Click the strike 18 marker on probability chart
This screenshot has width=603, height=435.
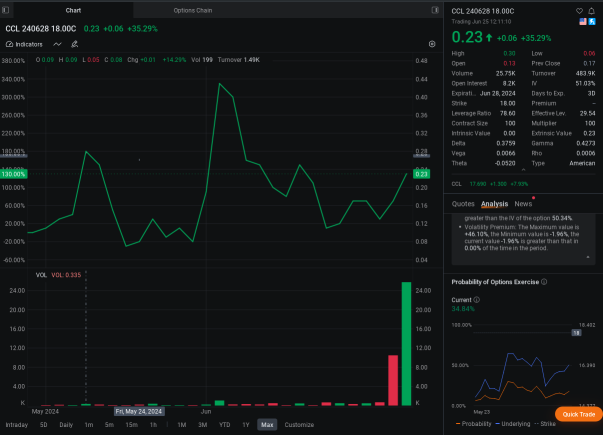[576, 333]
